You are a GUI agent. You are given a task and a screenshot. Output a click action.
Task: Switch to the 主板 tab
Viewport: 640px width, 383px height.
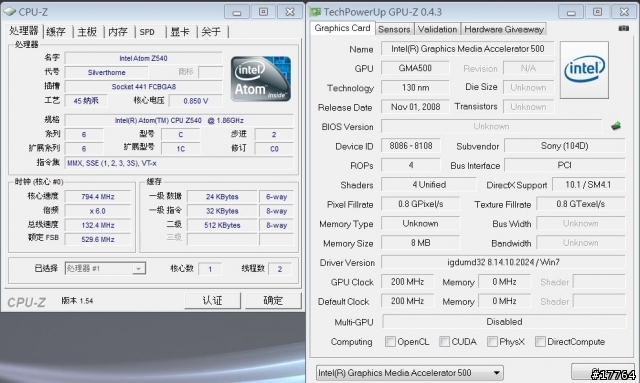pos(87,31)
